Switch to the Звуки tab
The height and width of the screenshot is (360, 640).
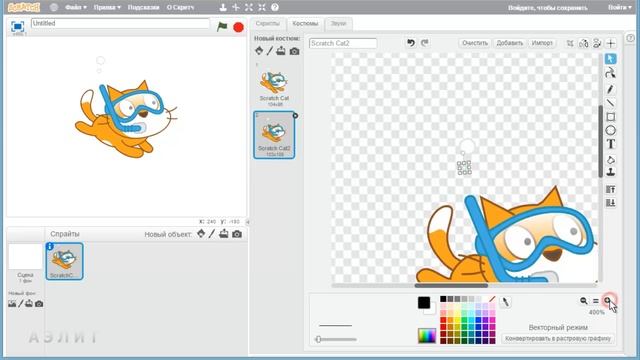coord(338,24)
